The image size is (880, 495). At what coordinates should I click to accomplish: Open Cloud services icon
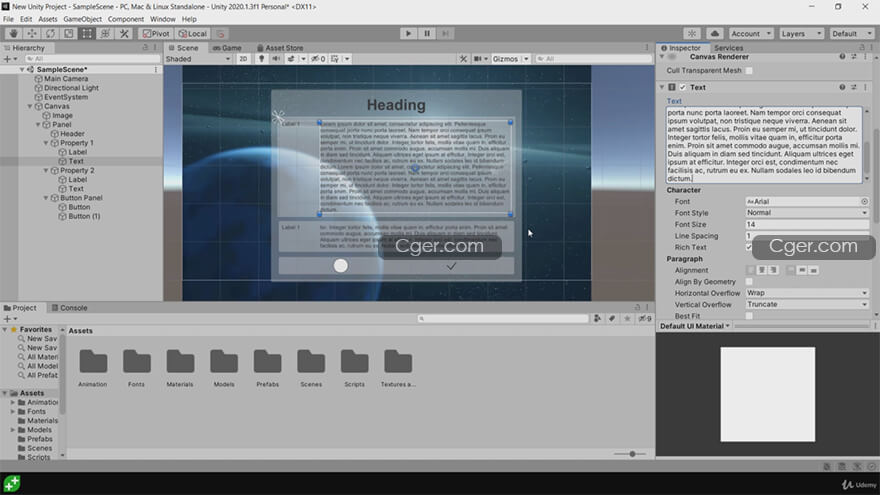pos(715,33)
